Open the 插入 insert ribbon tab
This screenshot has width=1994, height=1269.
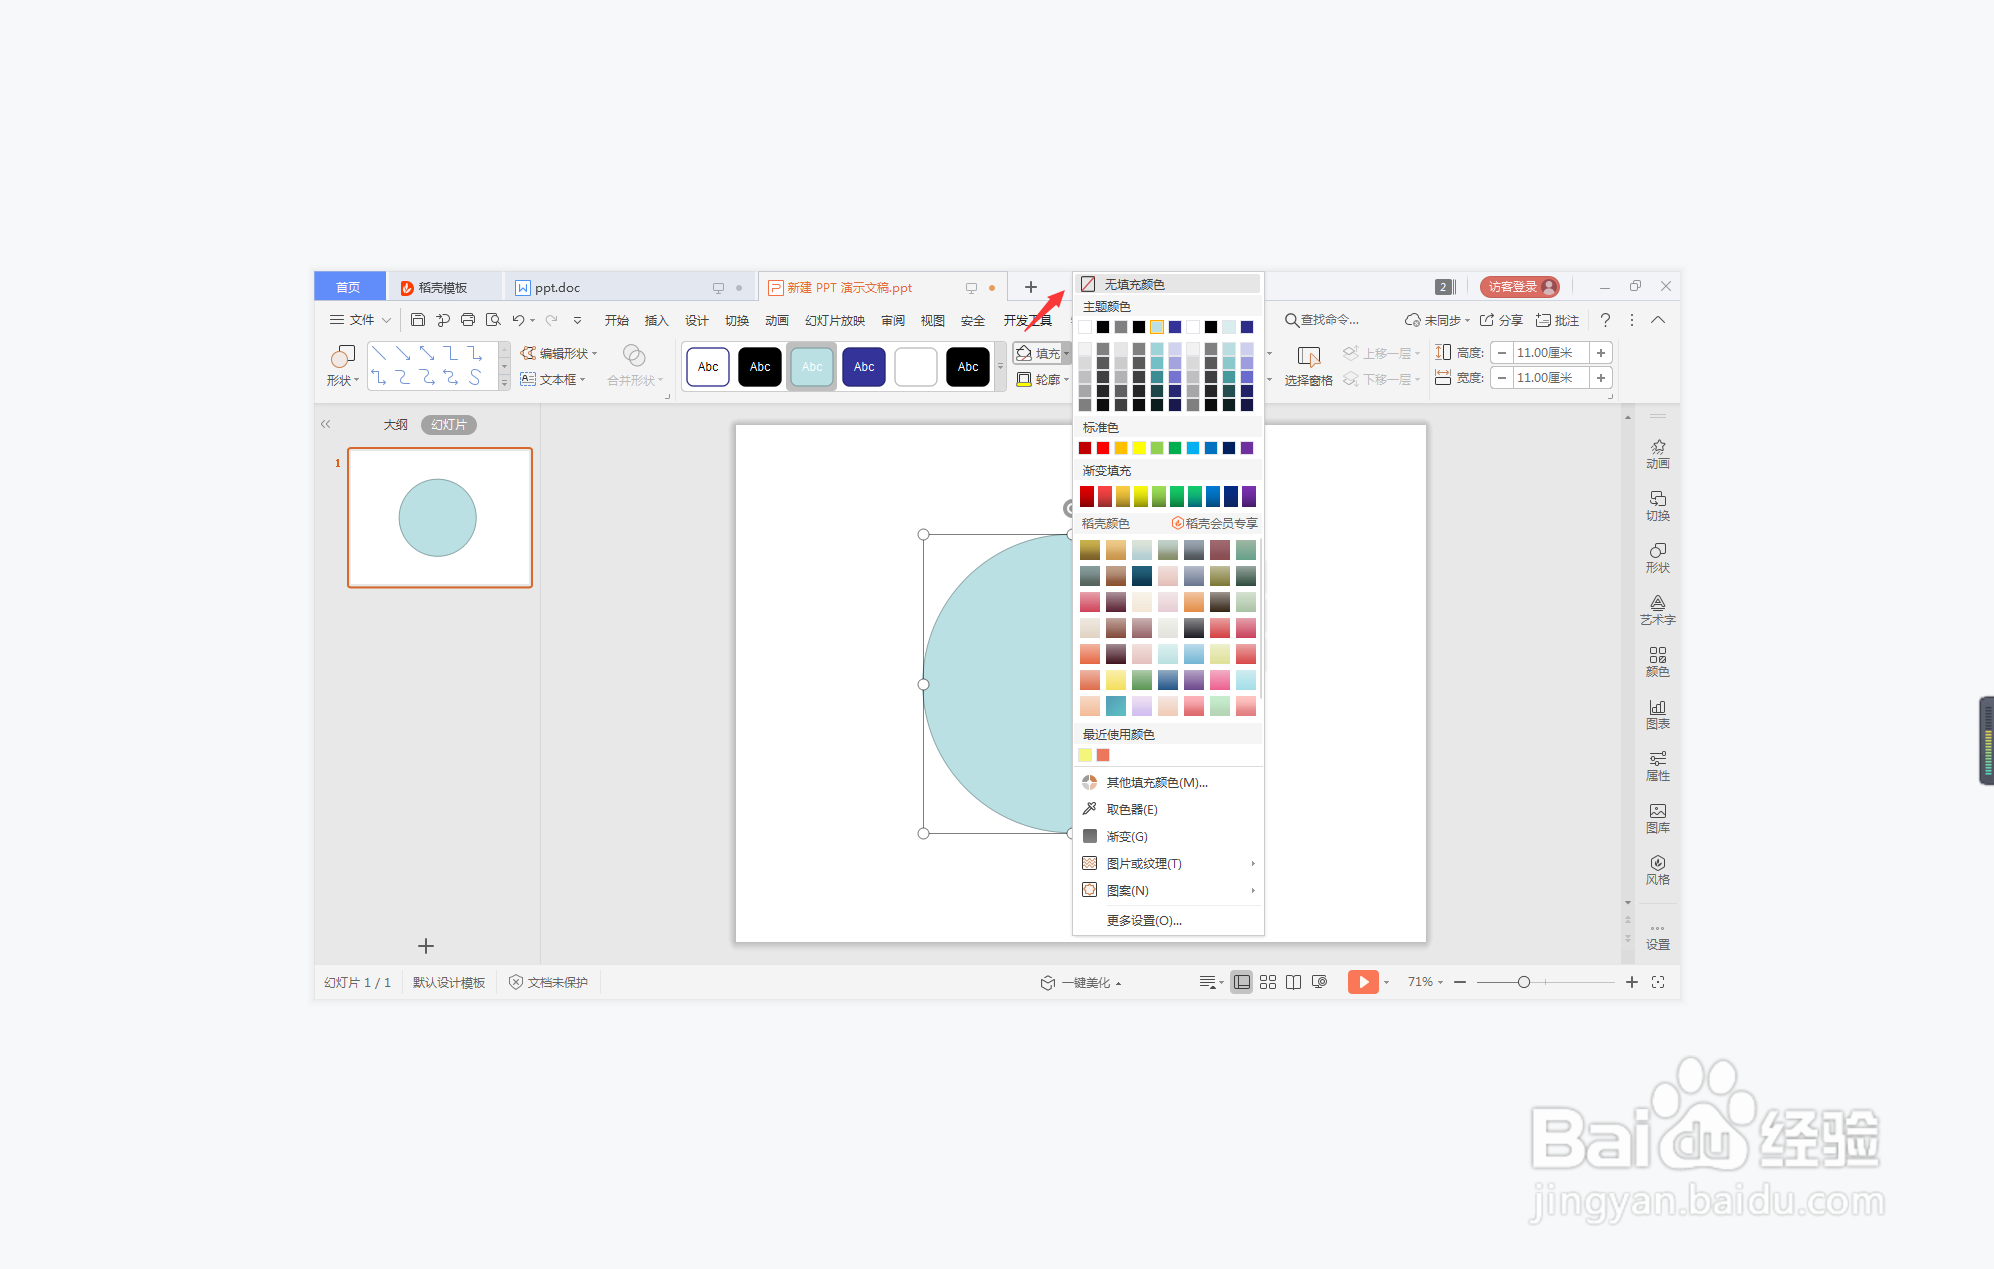click(656, 320)
